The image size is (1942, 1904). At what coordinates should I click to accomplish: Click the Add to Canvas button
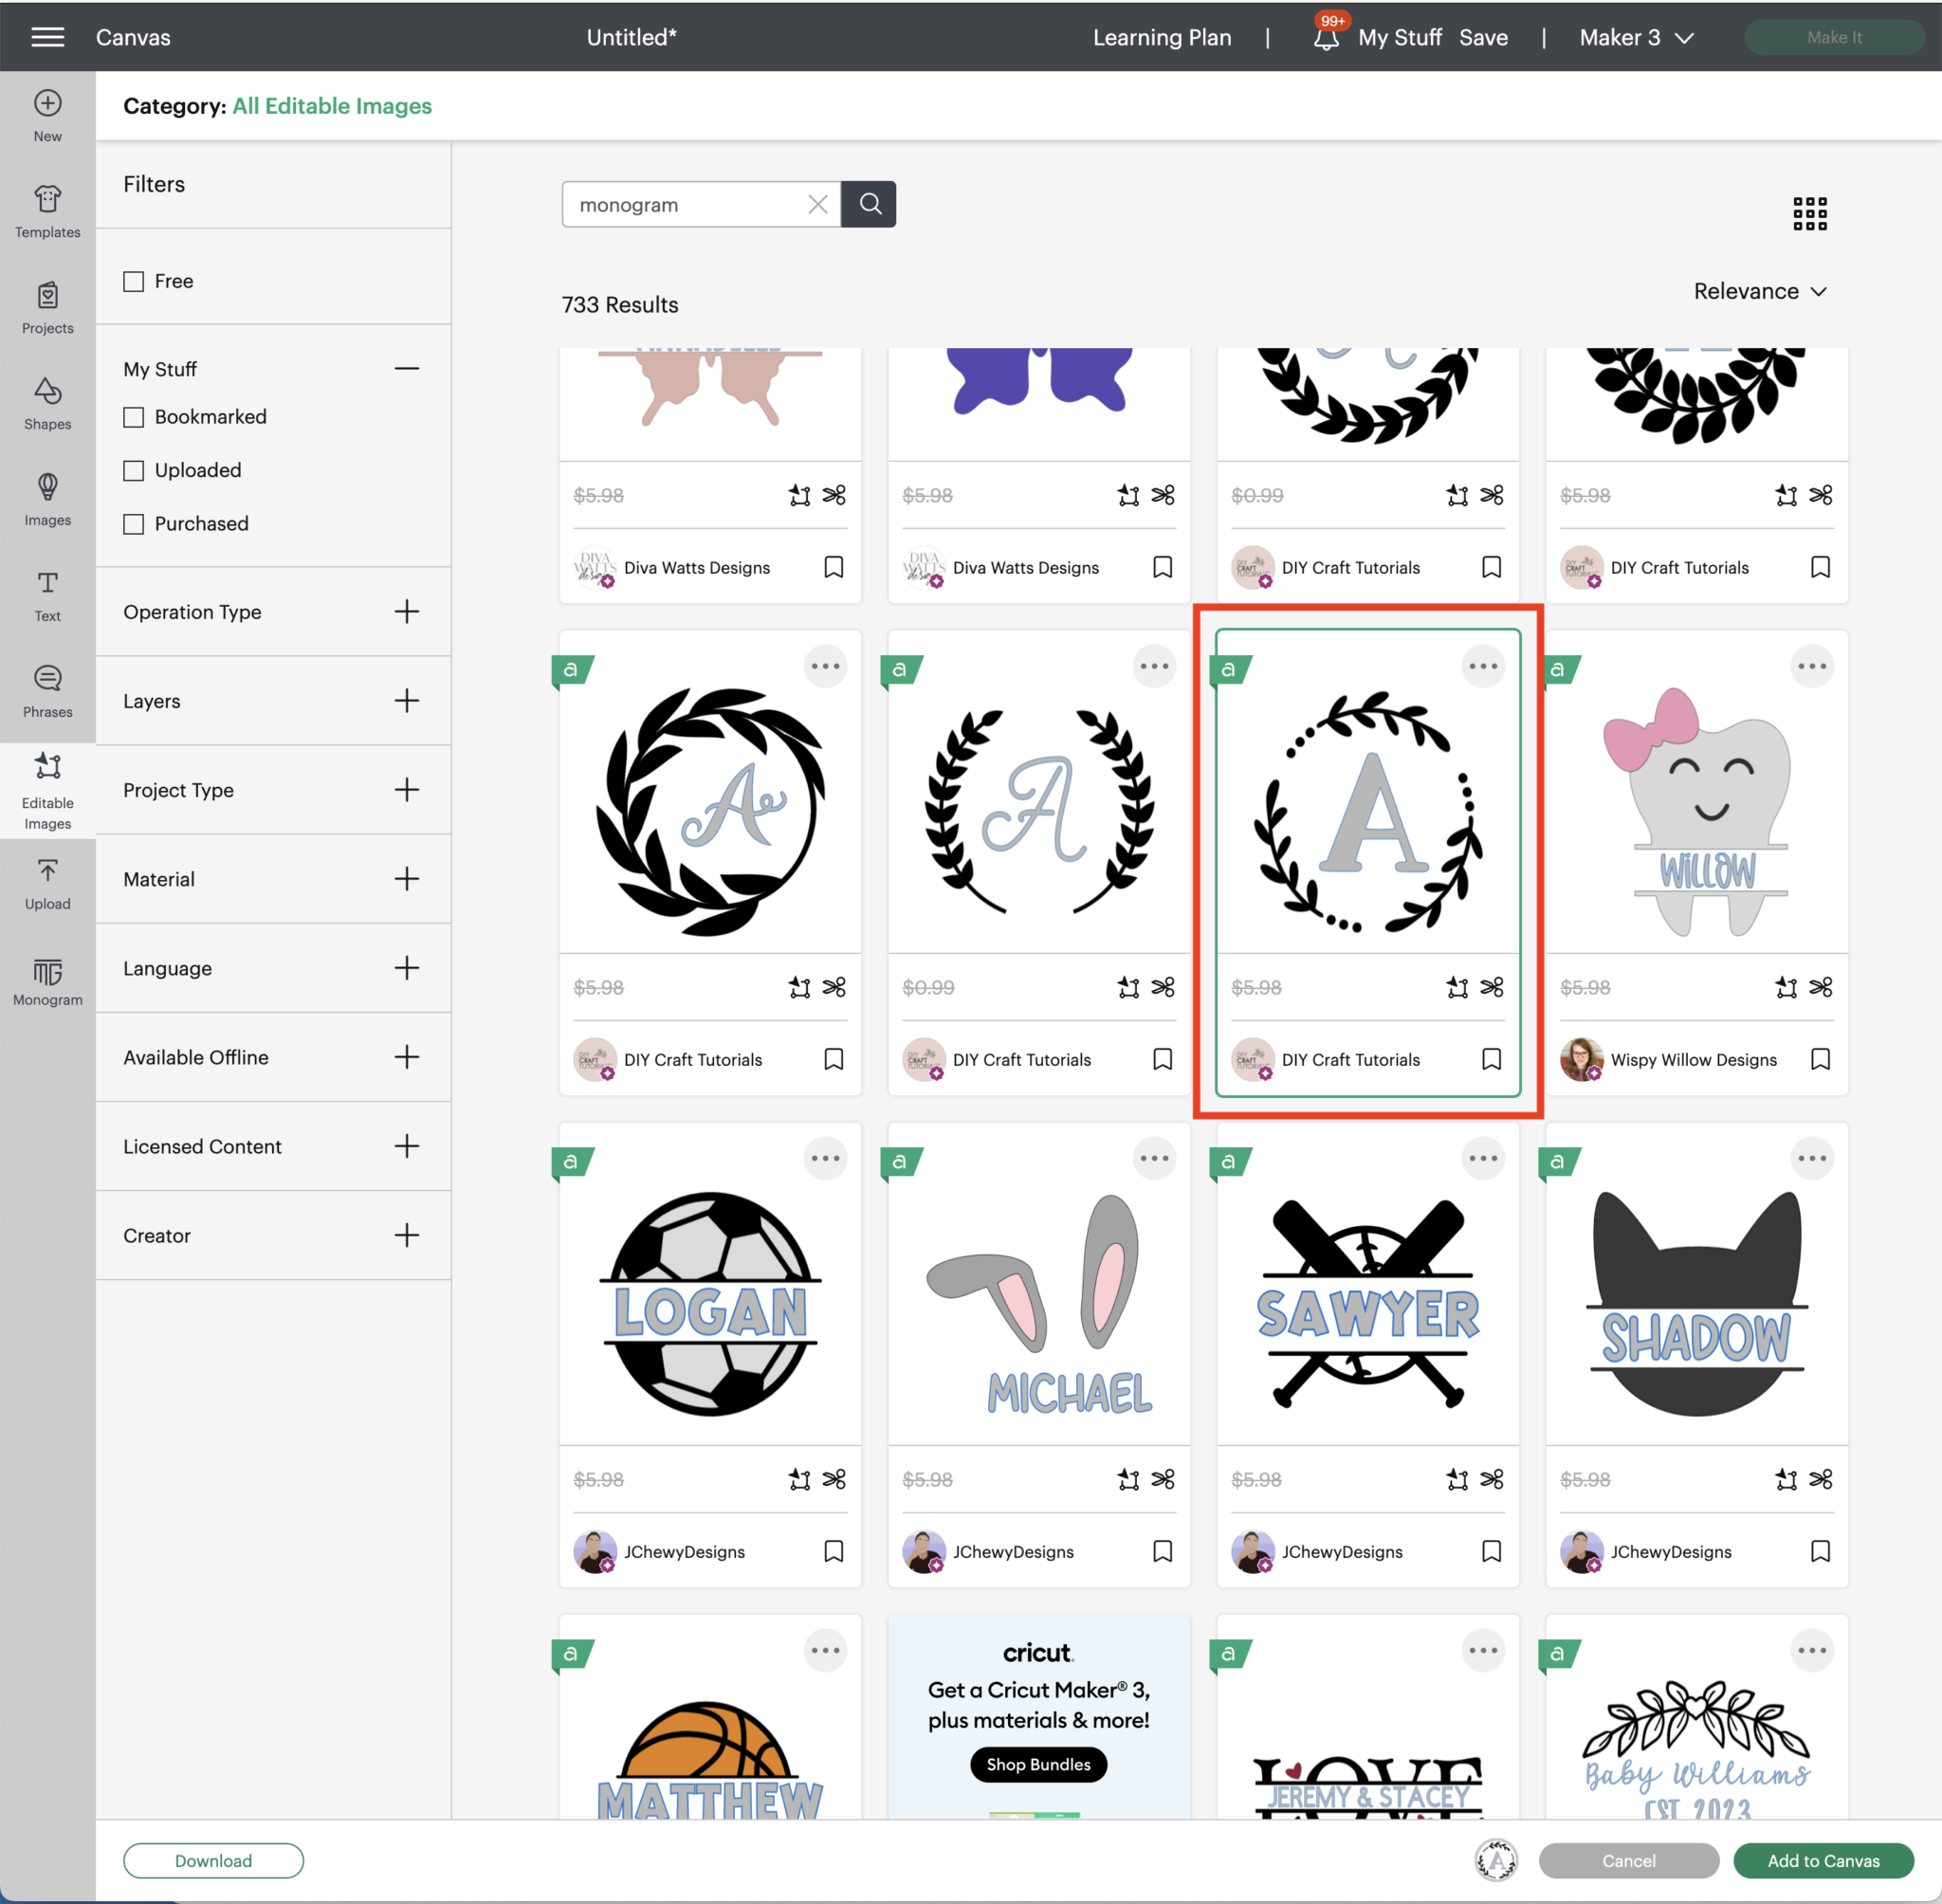[x=1822, y=1860]
